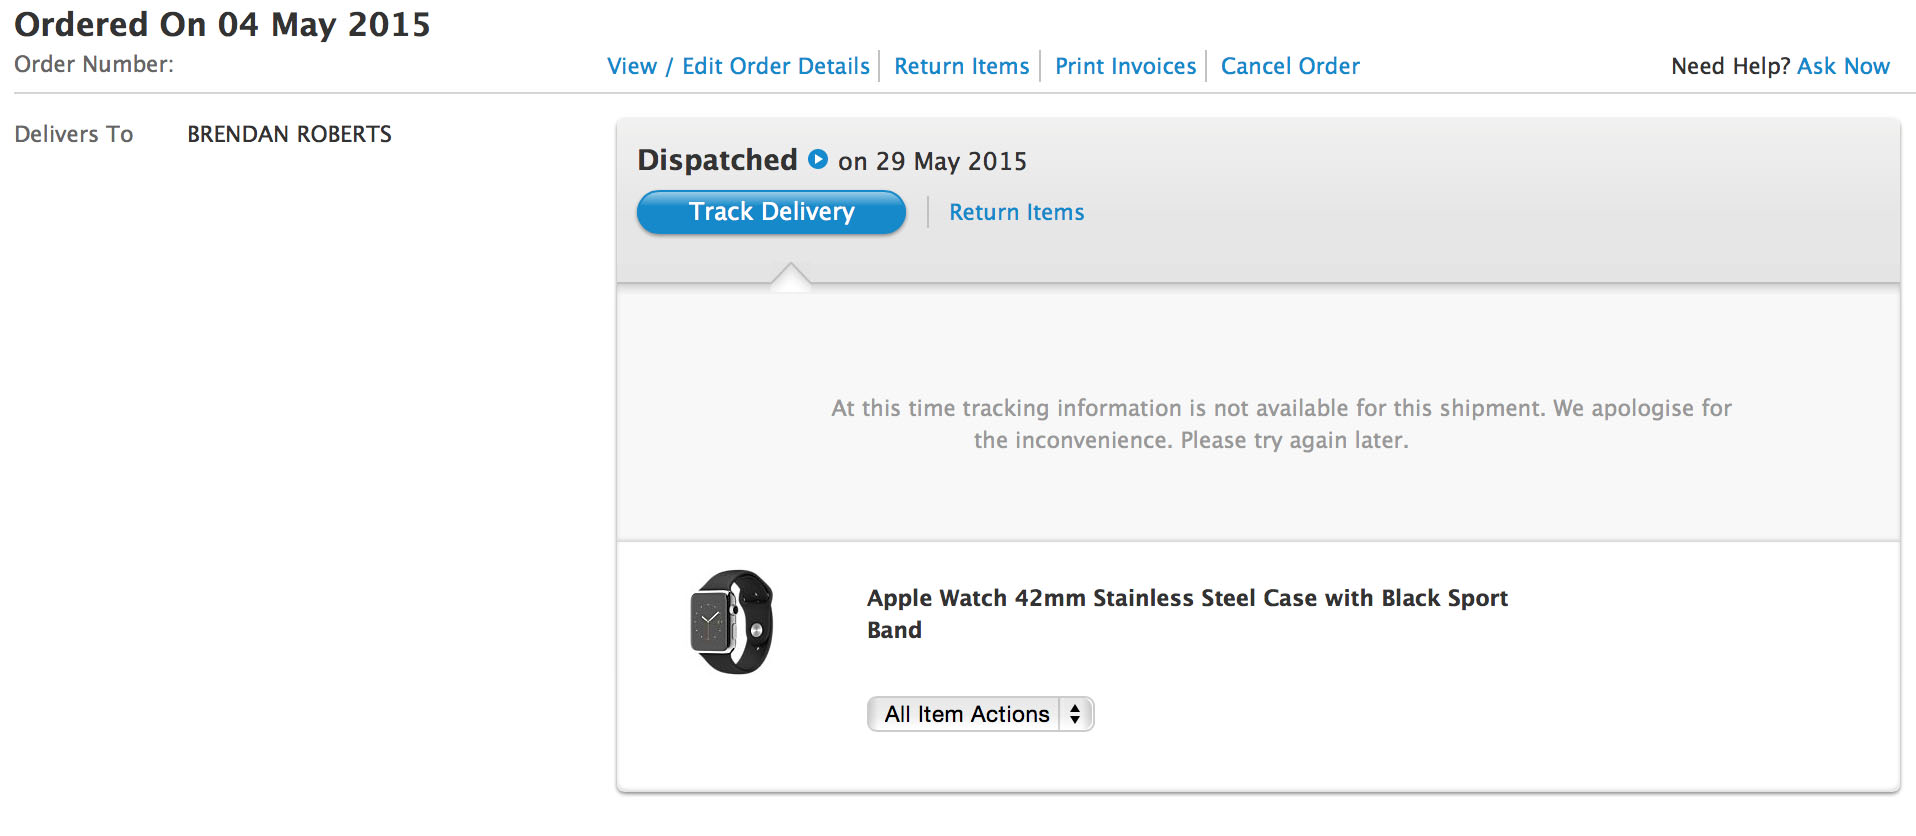Click the Ordered On 04 May 2015 heading
Viewport: 1916px width, 836px height.
[x=222, y=24]
